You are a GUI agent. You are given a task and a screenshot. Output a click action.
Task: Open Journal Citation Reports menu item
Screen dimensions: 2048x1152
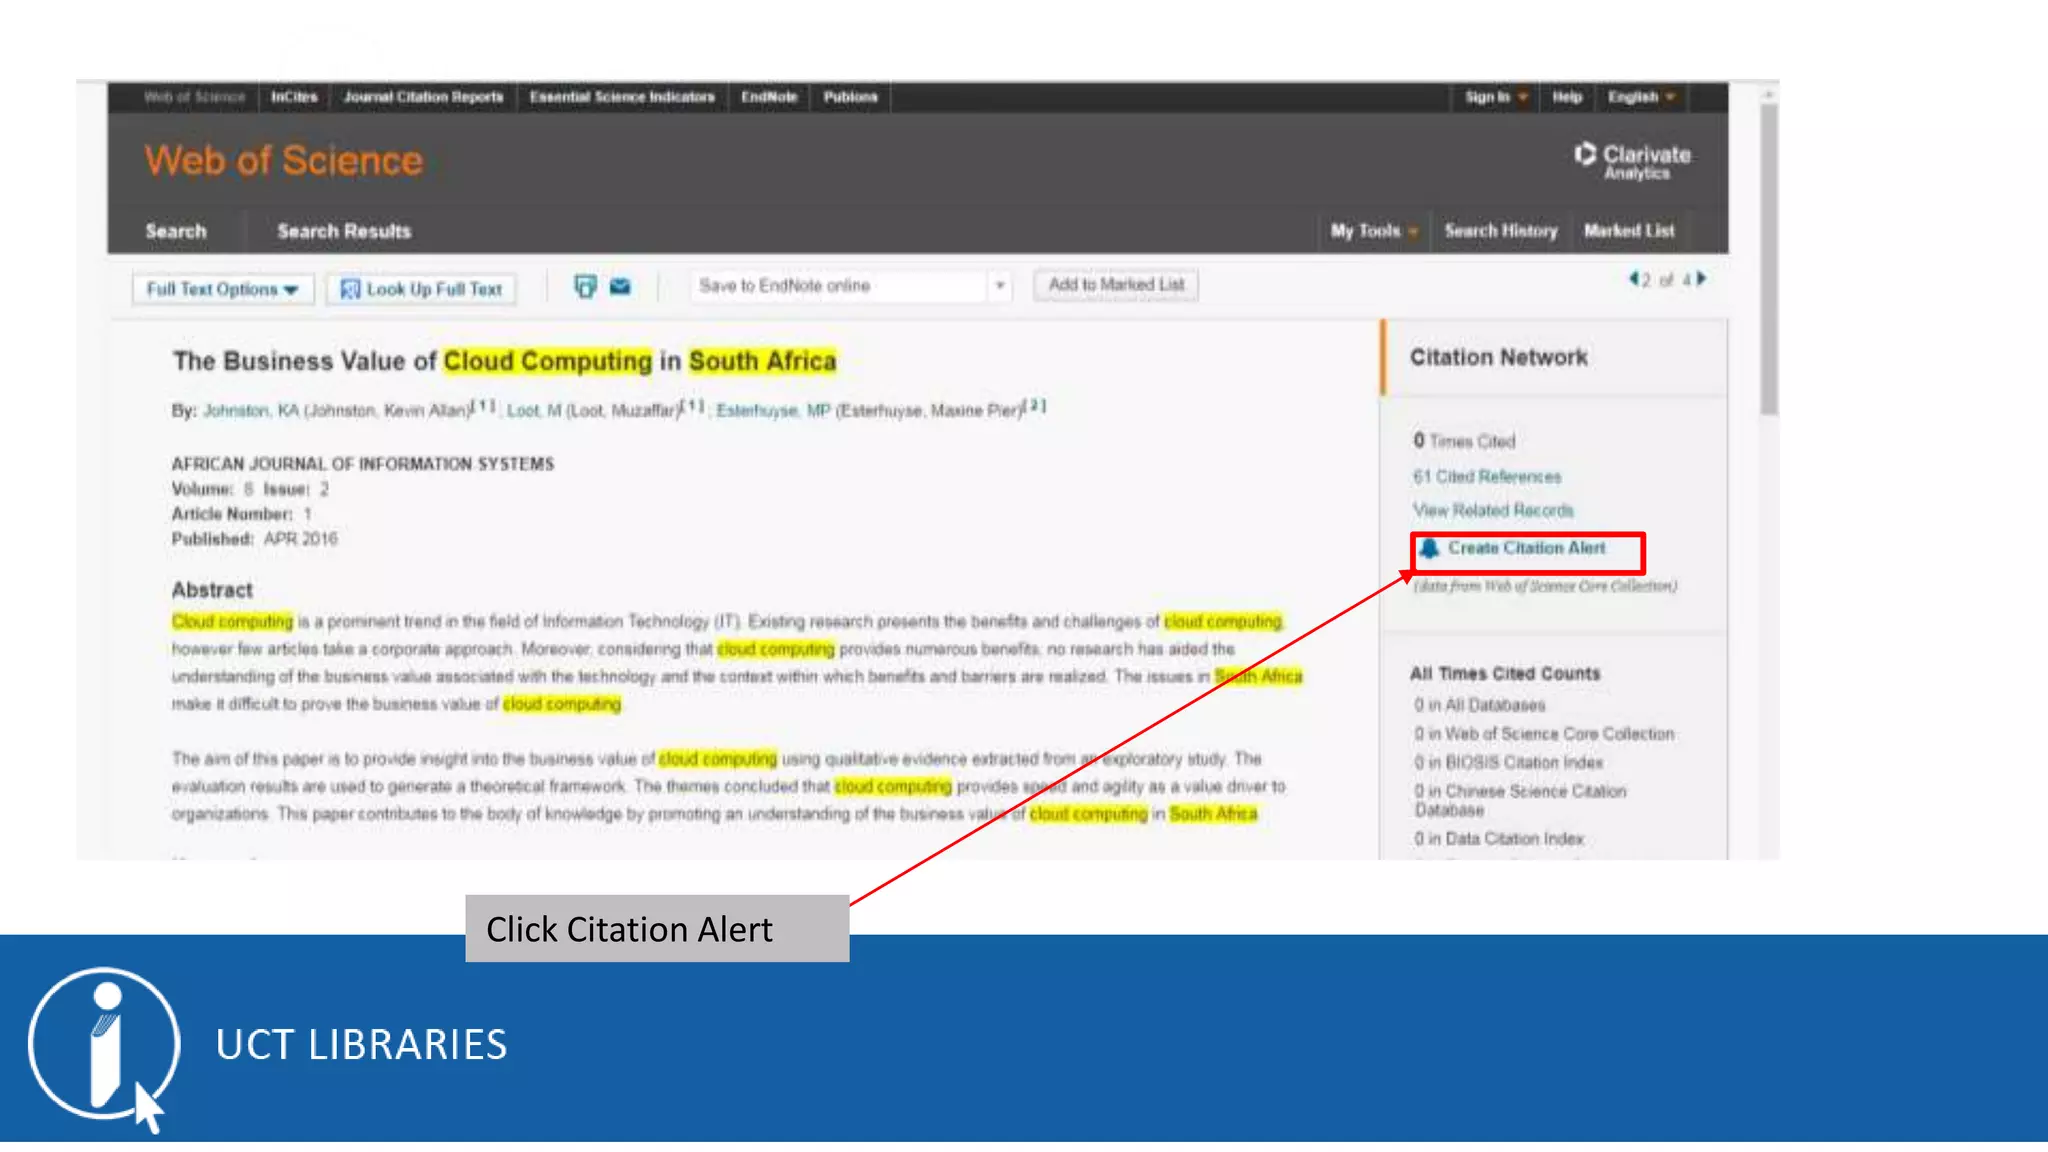[x=423, y=97]
